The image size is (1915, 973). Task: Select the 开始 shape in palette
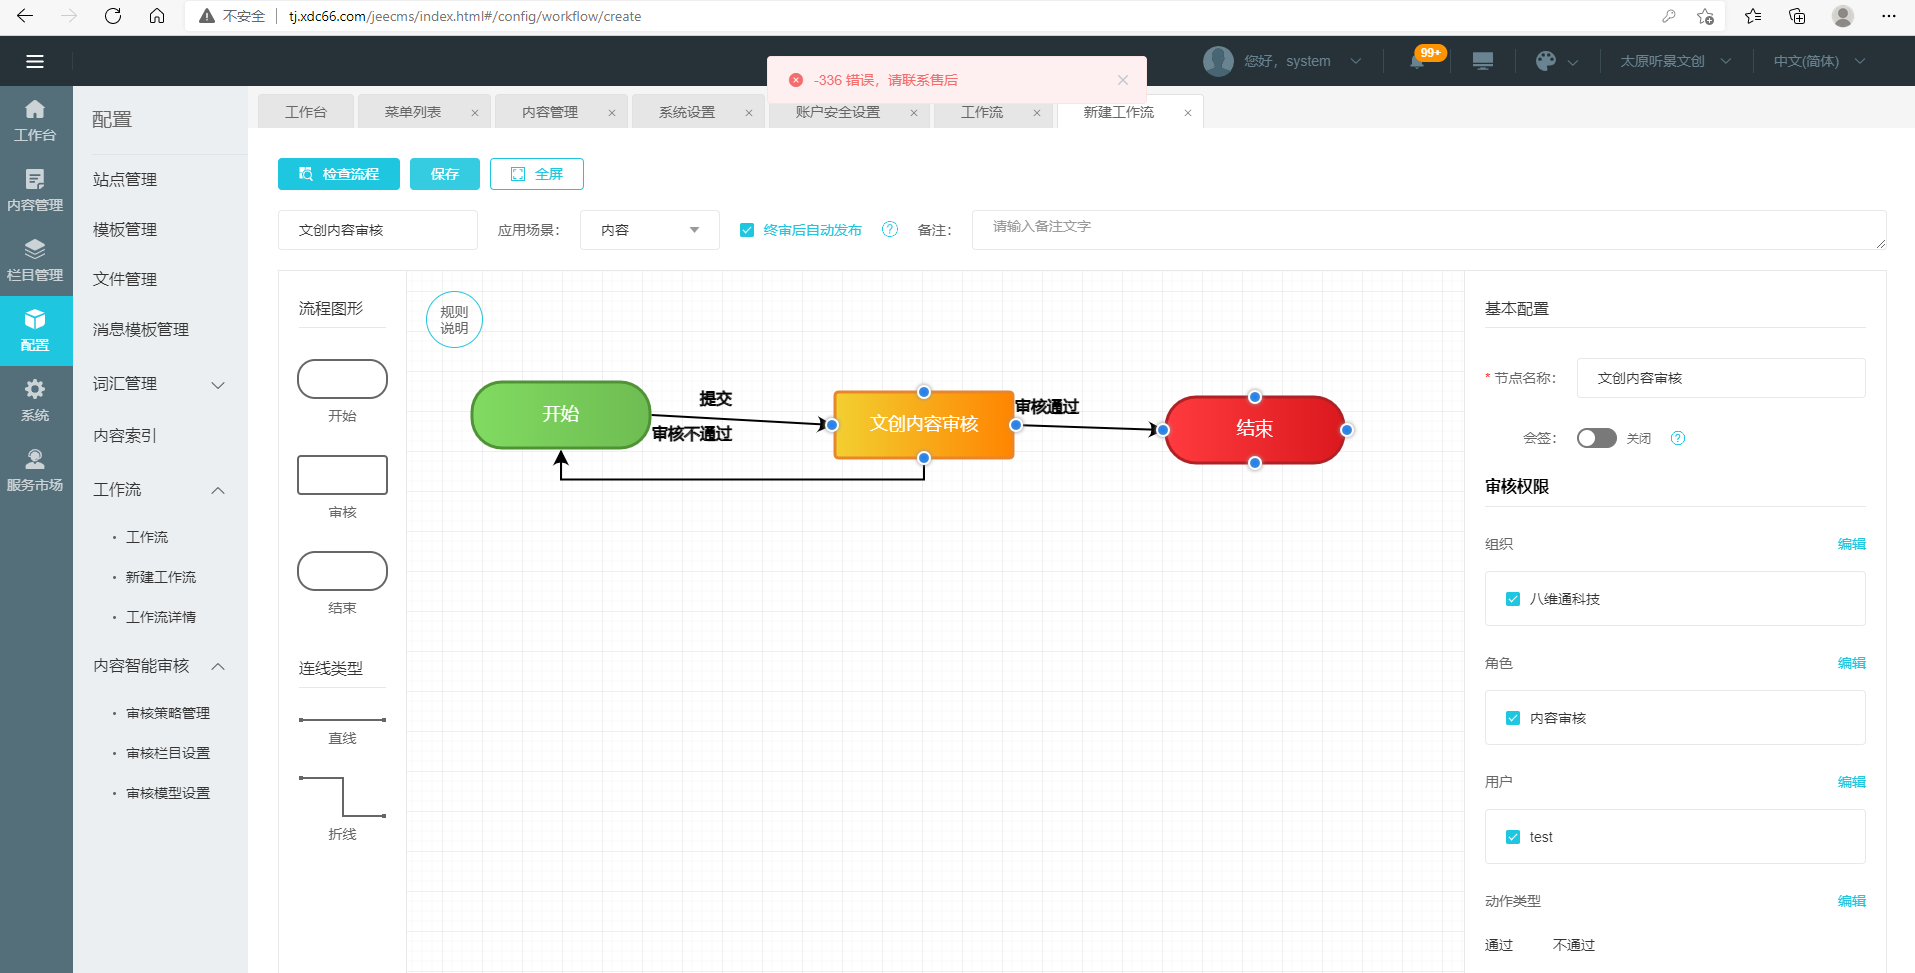pyautogui.click(x=342, y=379)
